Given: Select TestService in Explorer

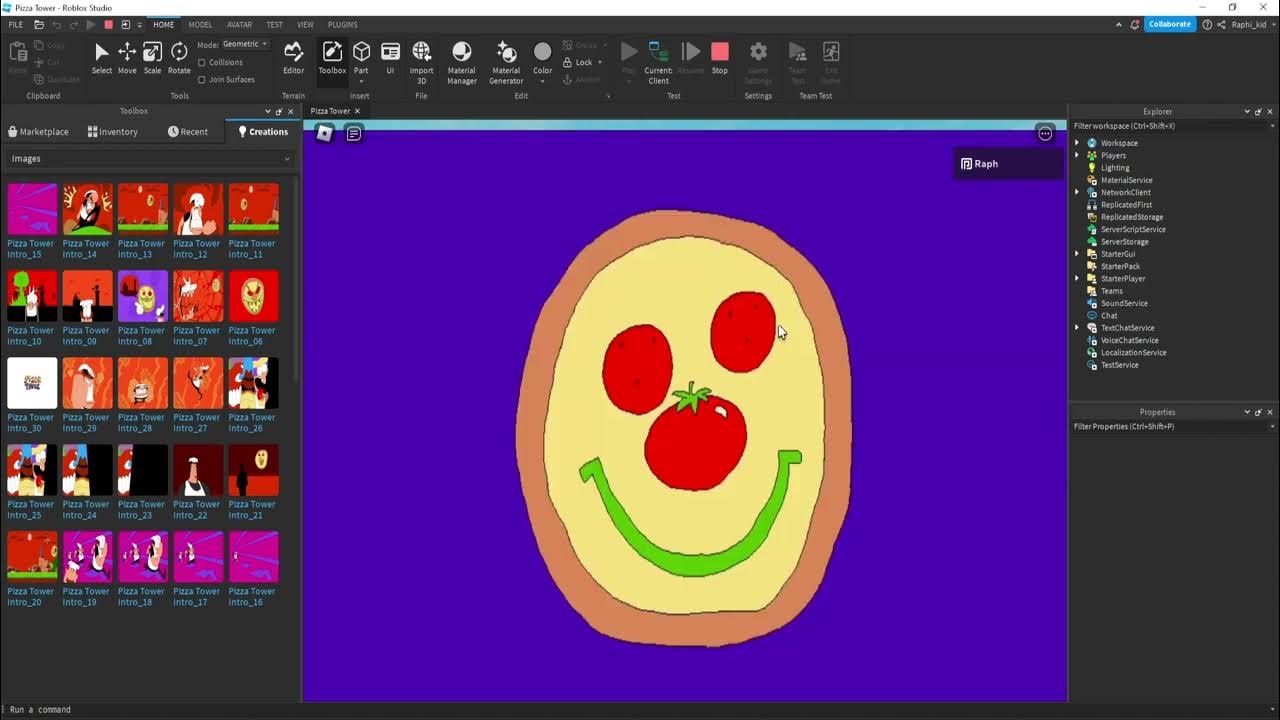Looking at the screenshot, I should tap(1119, 365).
